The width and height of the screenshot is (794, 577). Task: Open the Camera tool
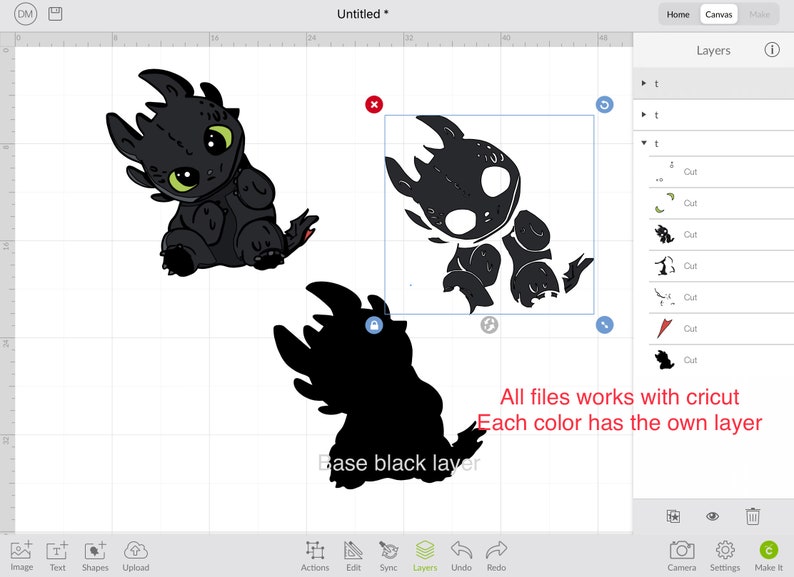tap(682, 556)
